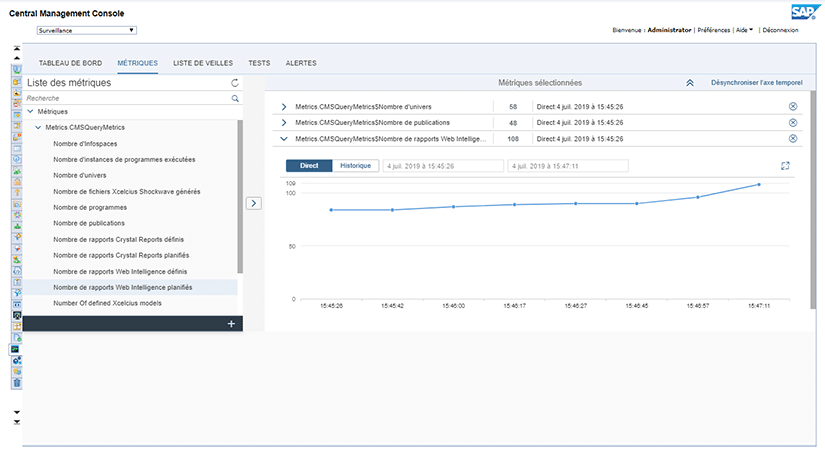The height and width of the screenshot is (460, 825).
Task: Jump to top of the sidebar icon list
Action: pos(17,48)
